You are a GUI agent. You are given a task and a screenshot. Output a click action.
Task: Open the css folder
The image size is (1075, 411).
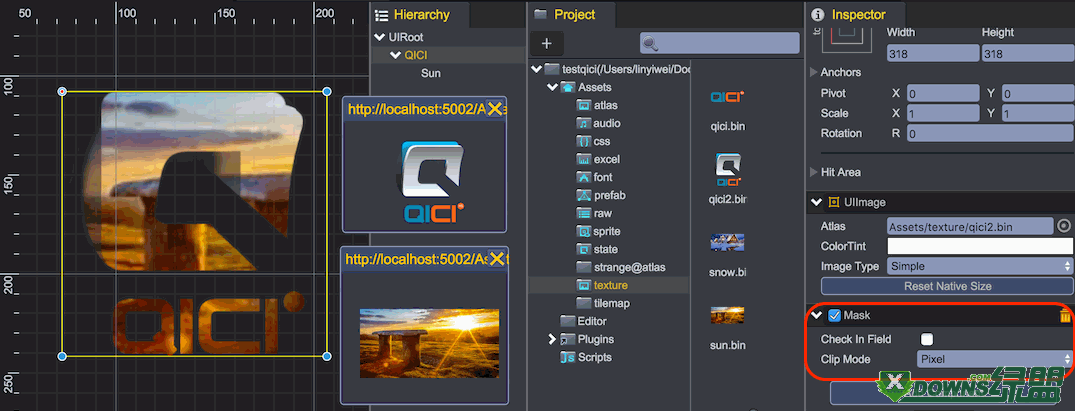pyautogui.click(x=593, y=141)
